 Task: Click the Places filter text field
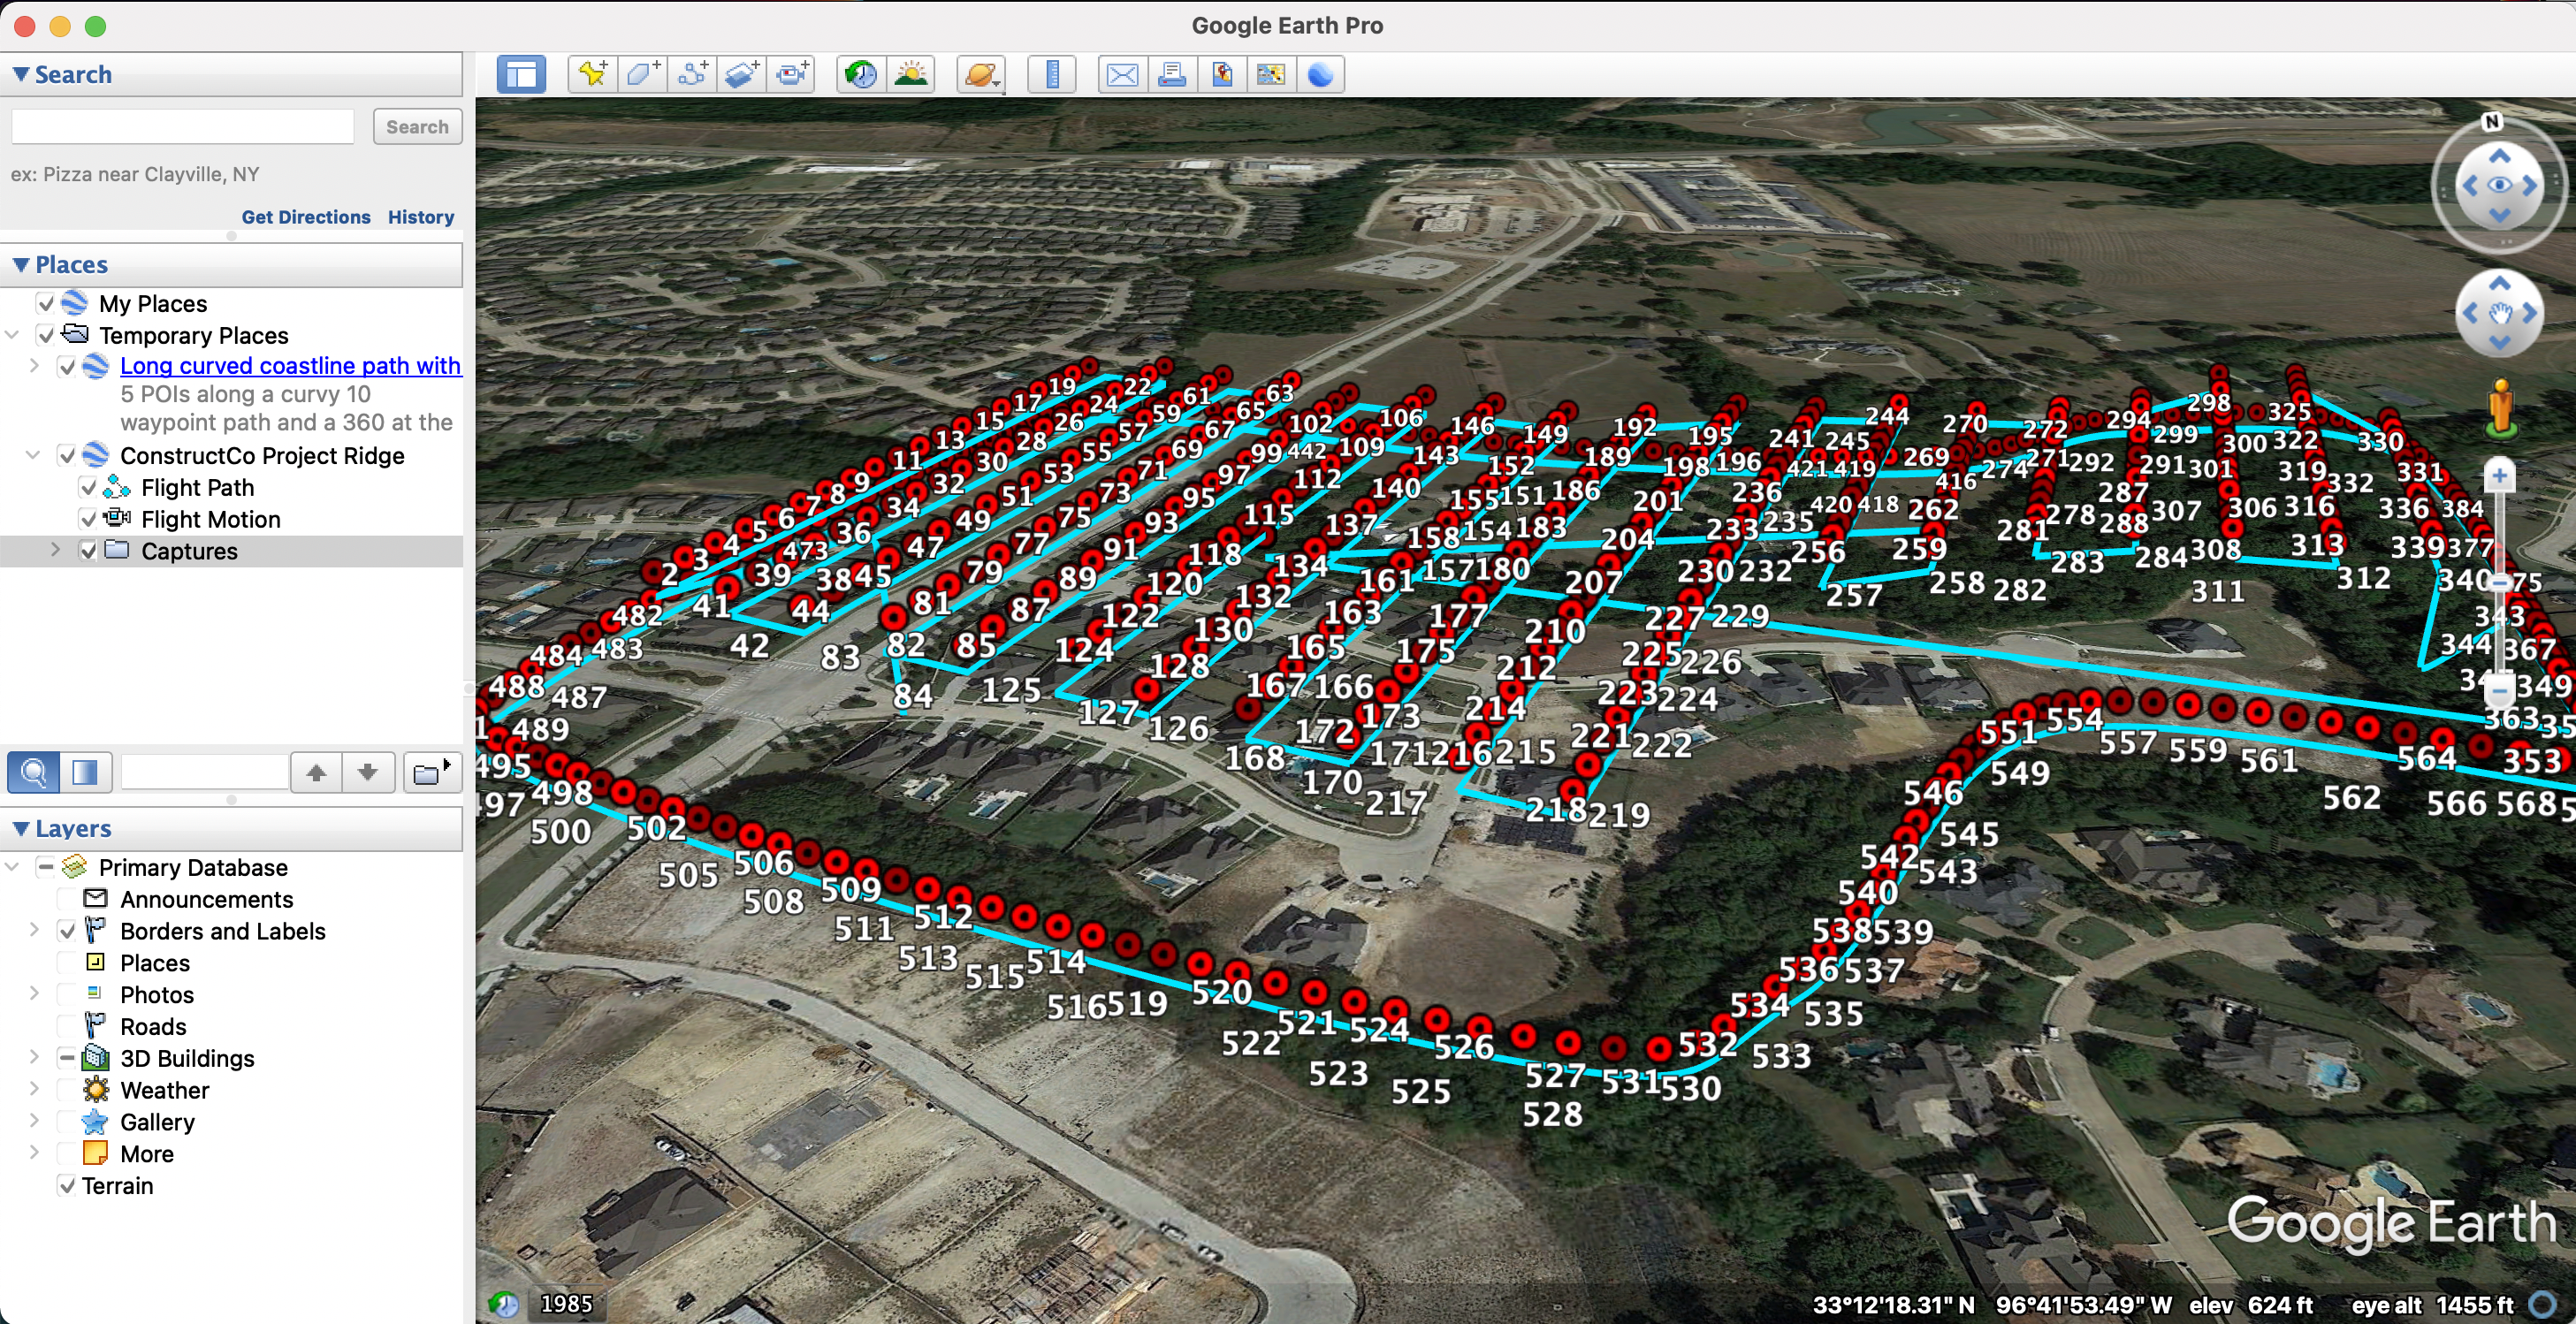tap(205, 773)
